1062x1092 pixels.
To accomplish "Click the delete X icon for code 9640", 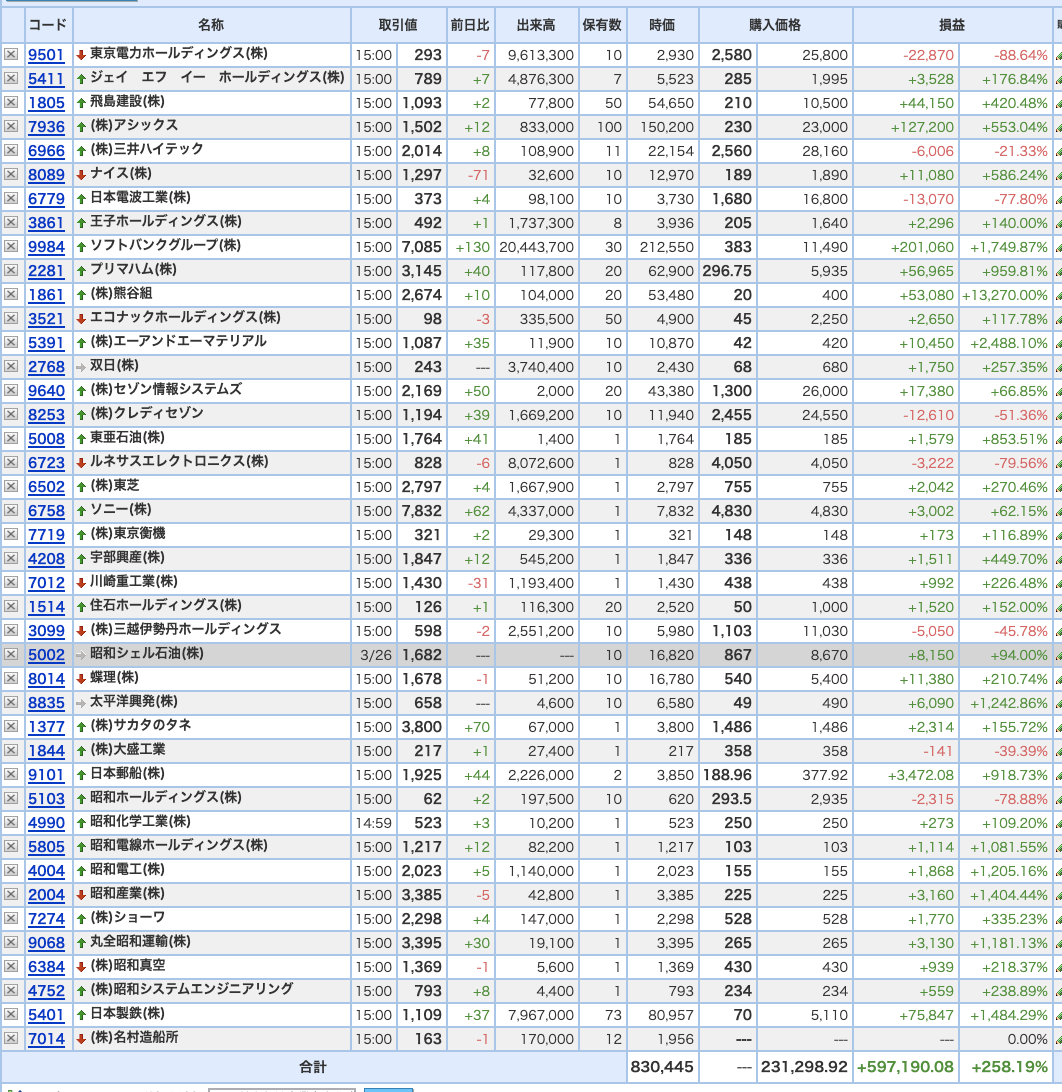I will tap(10, 391).
